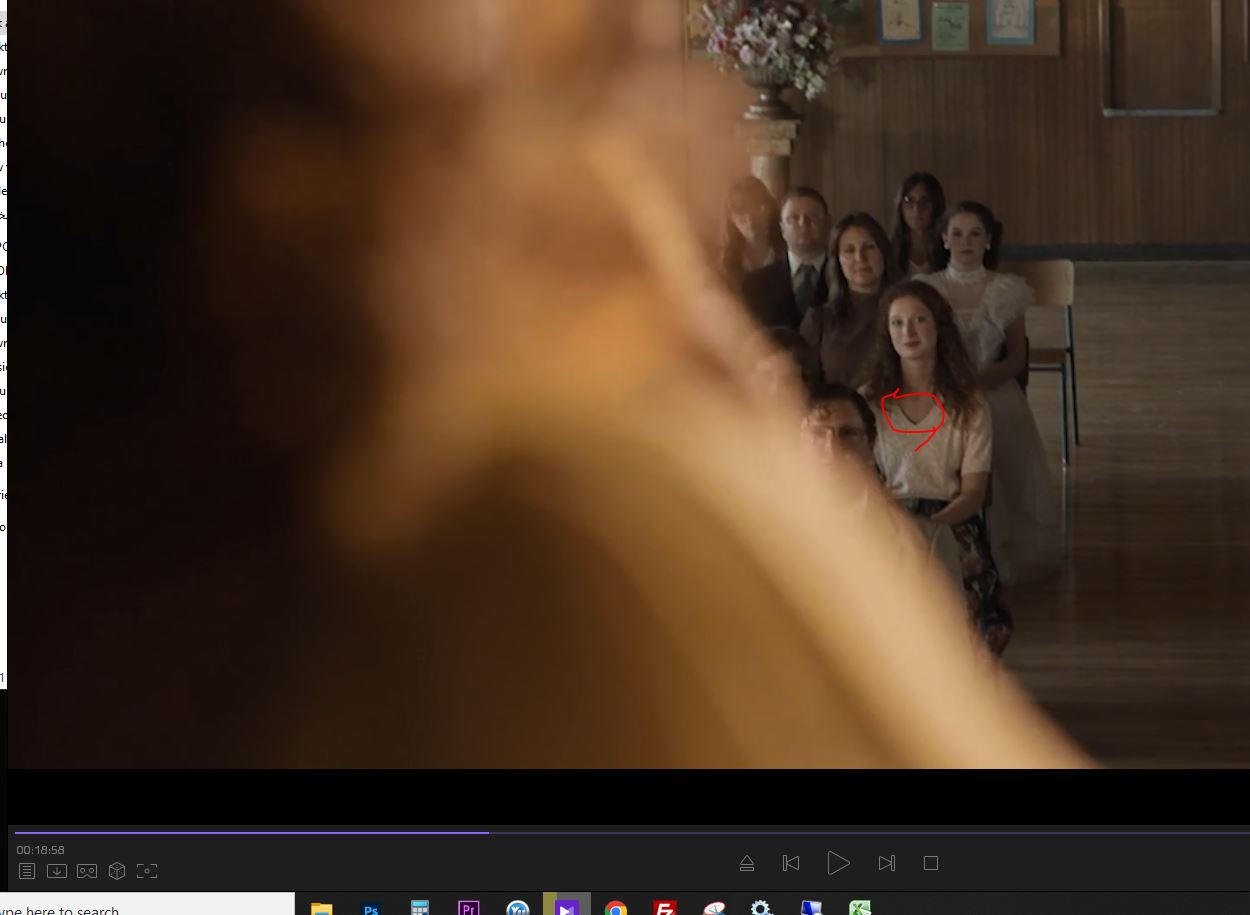Open Calculator from the taskbar
The image size is (1250, 915).
click(x=420, y=908)
